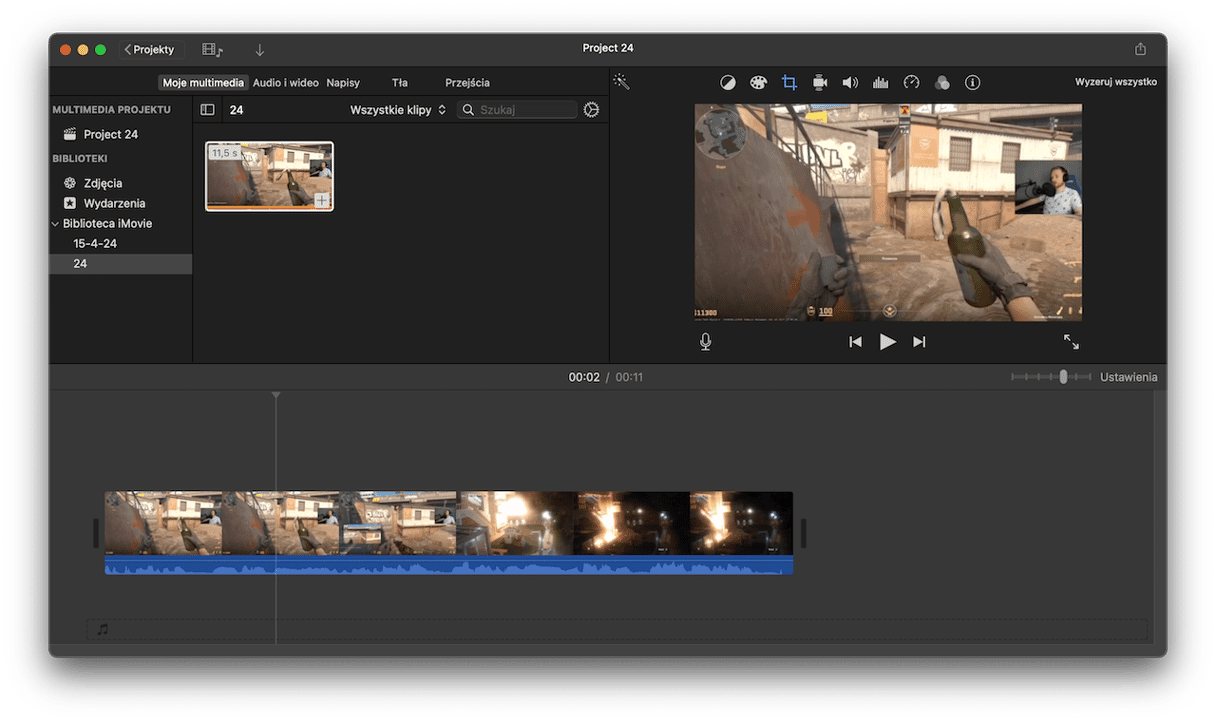Collapse Biblioteca iMovie disclosure triangle

tap(56, 224)
